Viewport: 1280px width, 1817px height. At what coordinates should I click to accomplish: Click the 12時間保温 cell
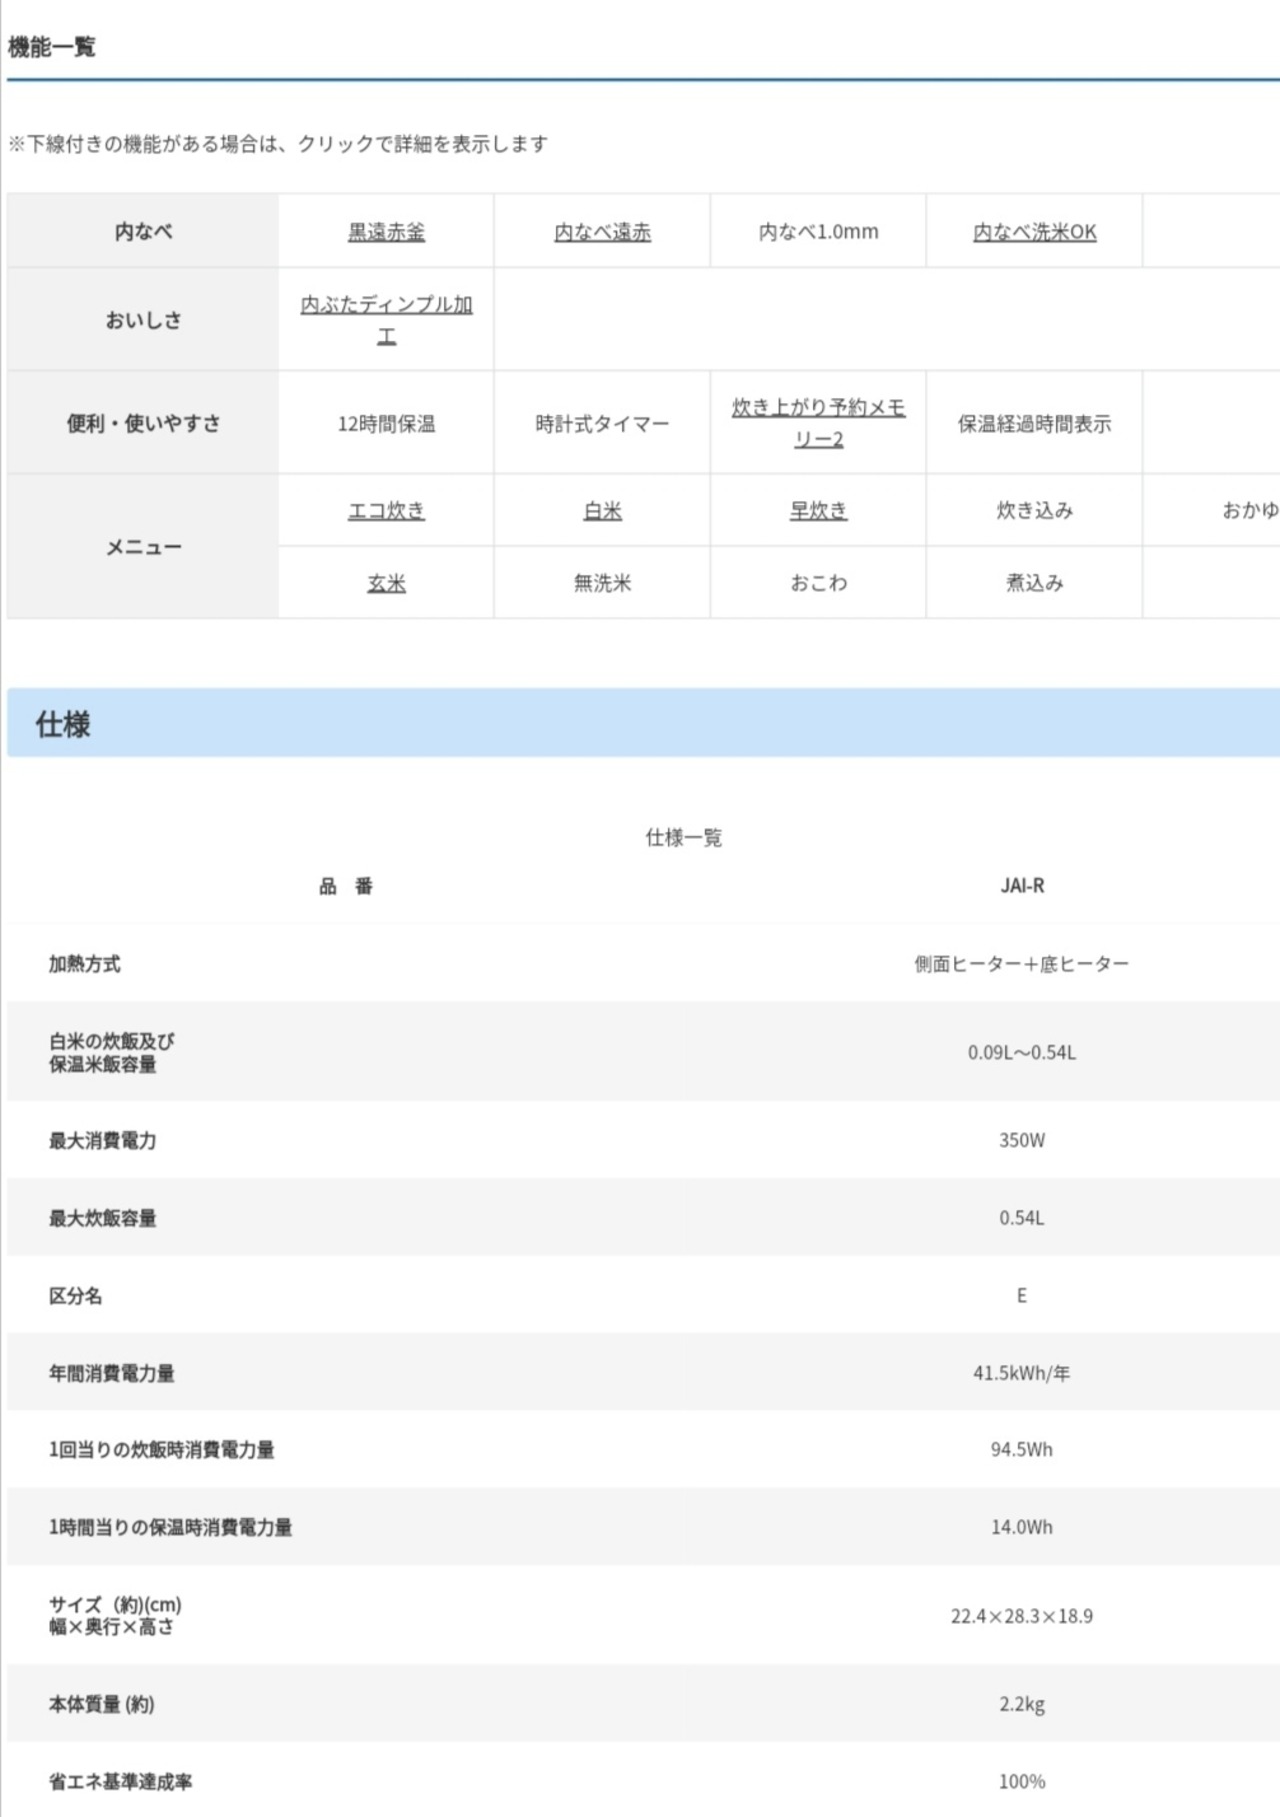coord(386,424)
